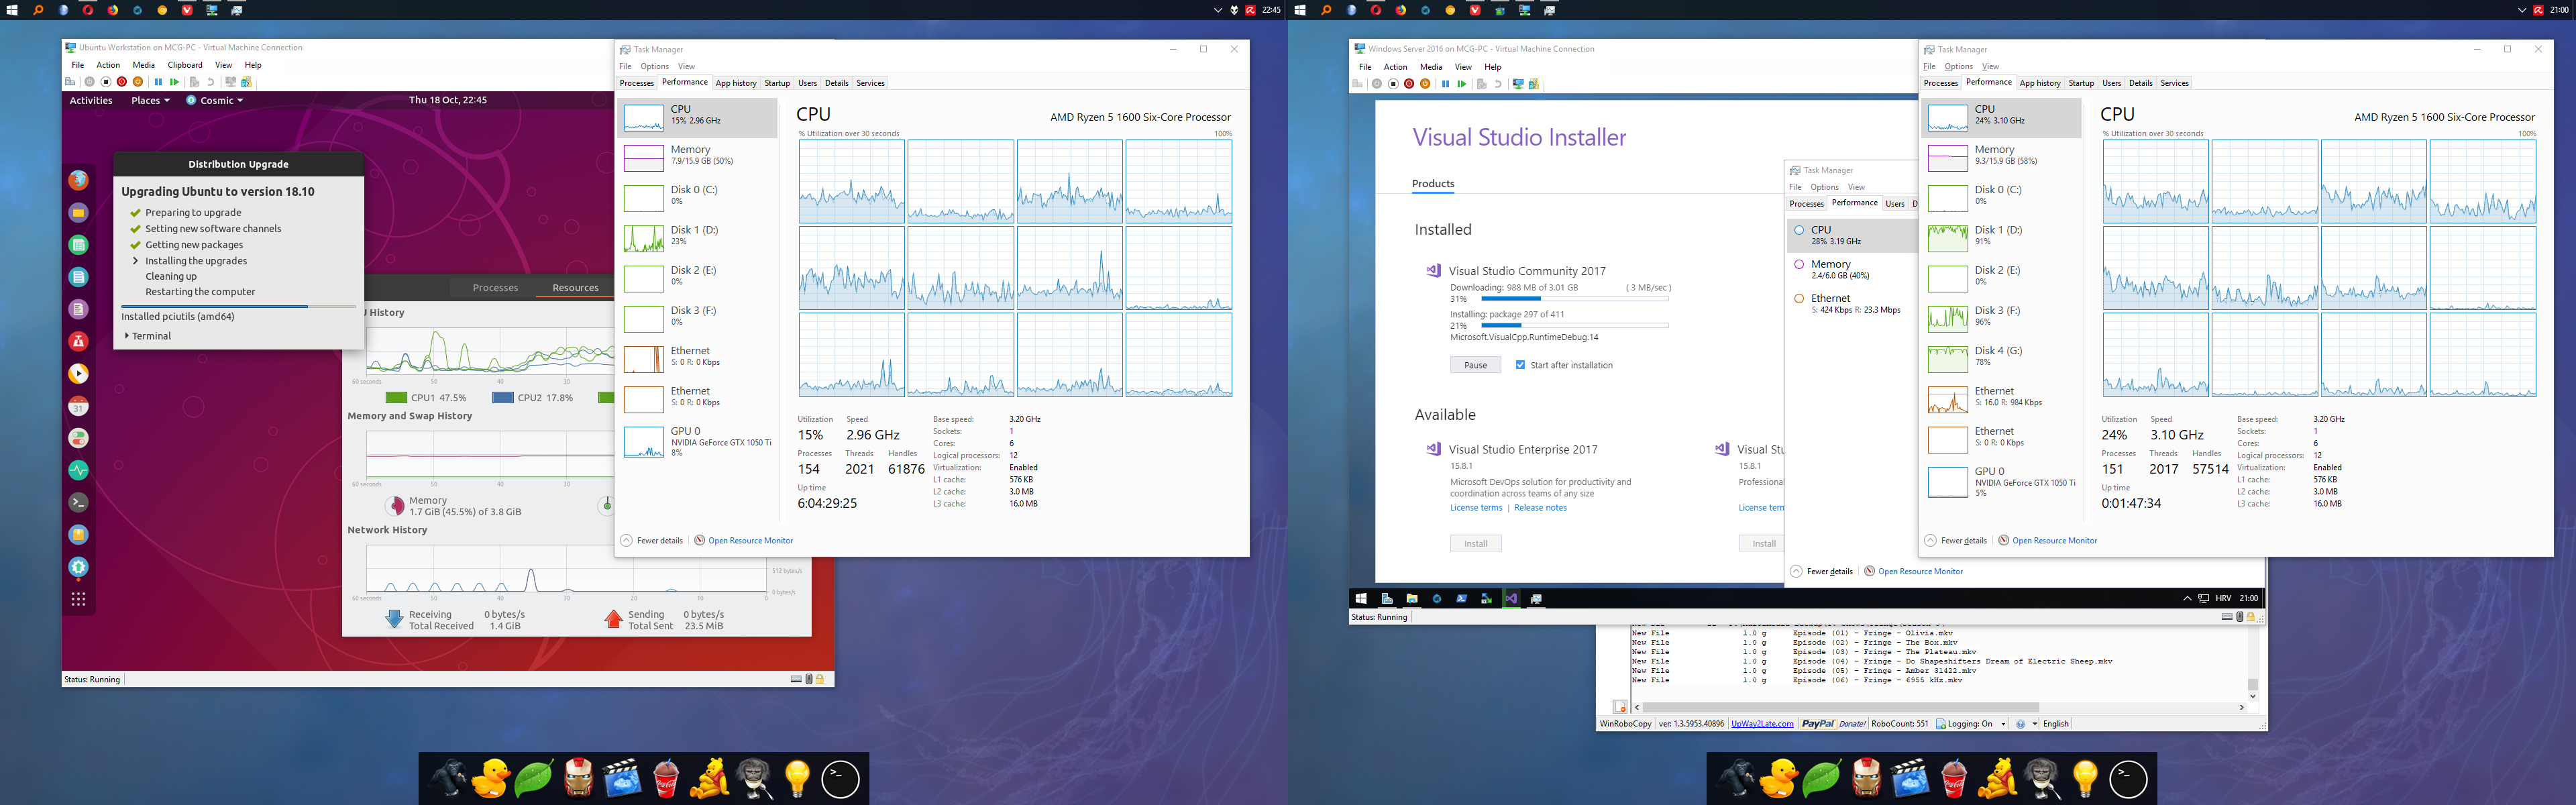Open system monitor icon in Ubuntu dock

(x=79, y=470)
